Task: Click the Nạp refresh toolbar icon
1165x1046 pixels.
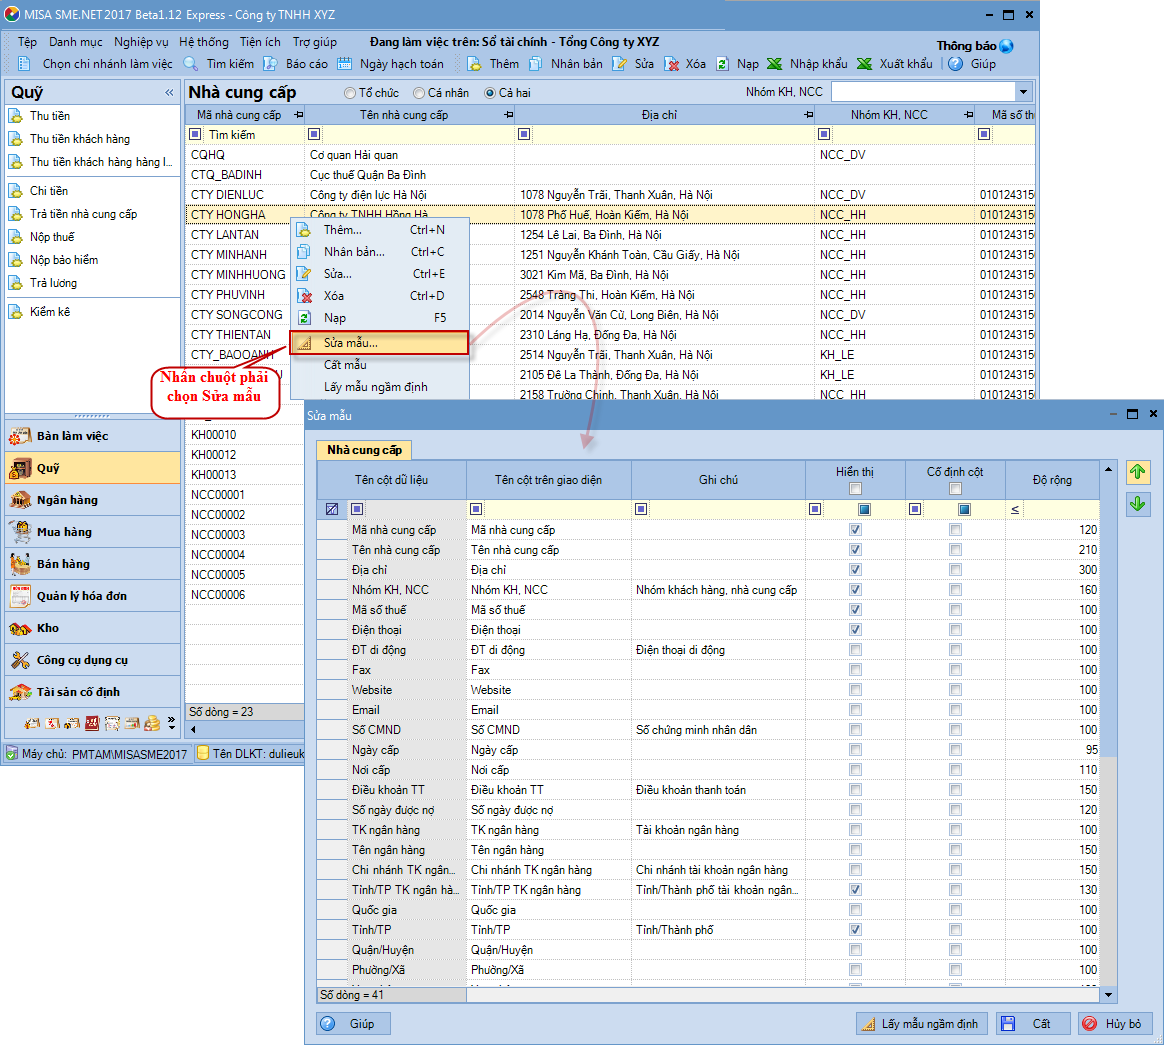Action: pos(722,64)
